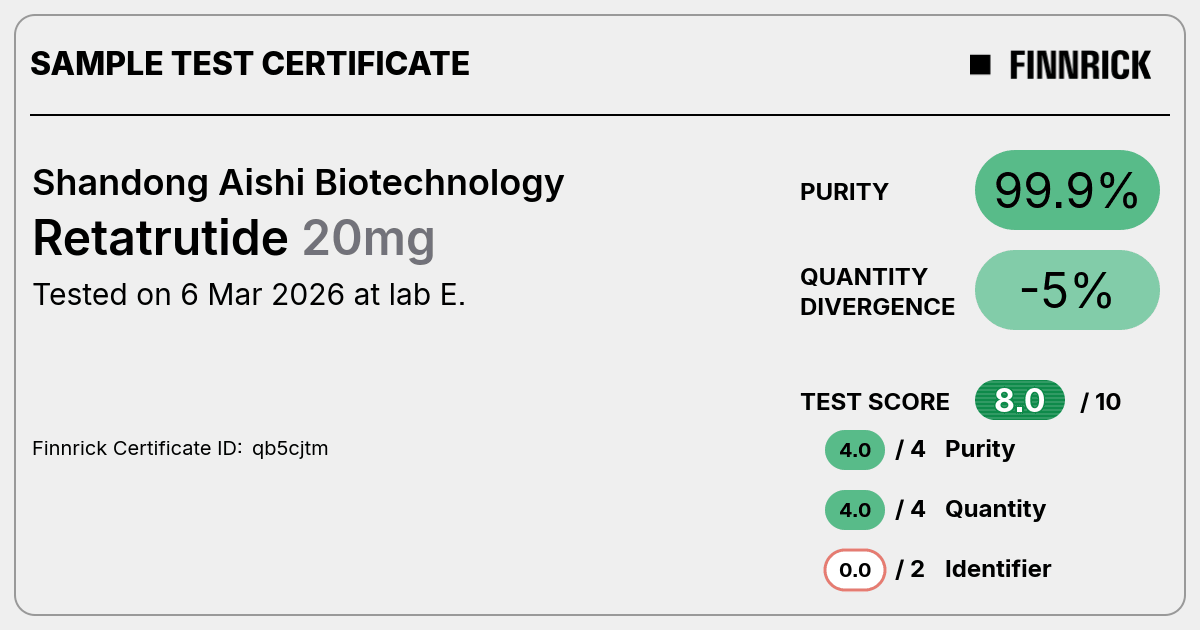Click the Identifier score label
The height and width of the screenshot is (630, 1200).
[998, 569]
